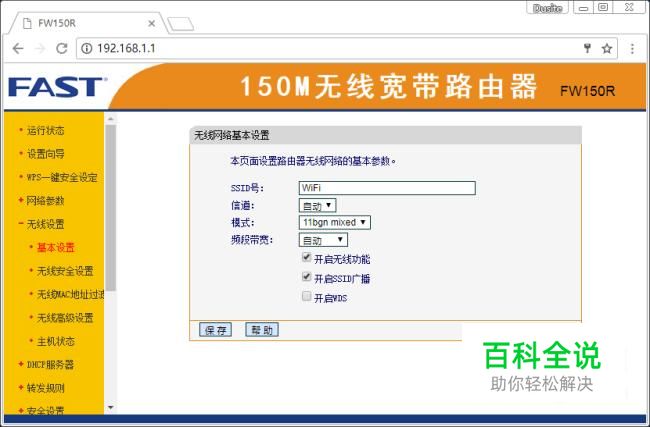Open 无线安全设置 in the sidebar
The image size is (650, 427).
(x=65, y=271)
